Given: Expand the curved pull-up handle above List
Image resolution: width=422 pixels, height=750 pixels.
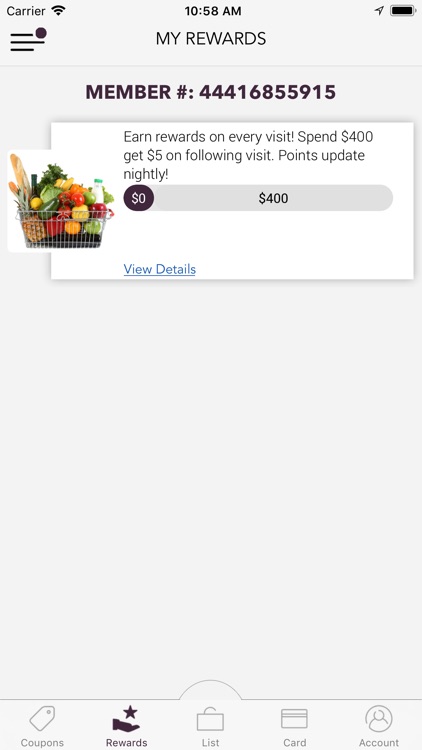Looking at the screenshot, I should click(211, 690).
